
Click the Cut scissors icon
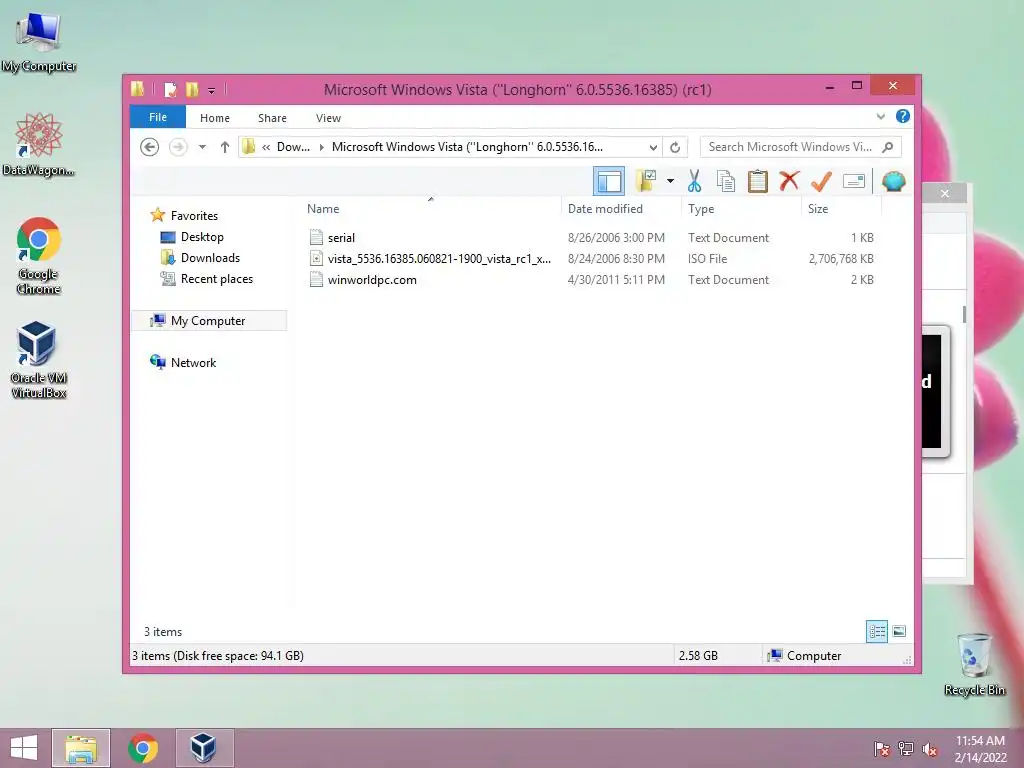click(x=694, y=181)
